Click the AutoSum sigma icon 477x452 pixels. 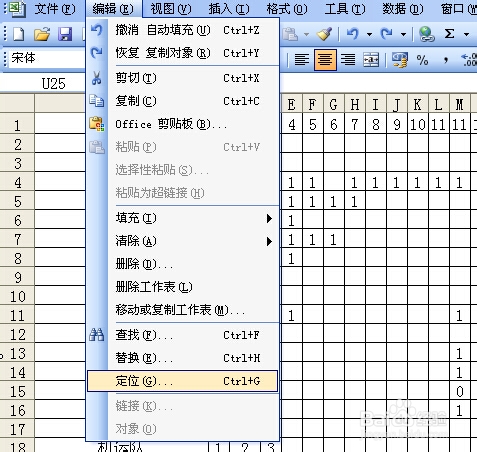pos(449,34)
